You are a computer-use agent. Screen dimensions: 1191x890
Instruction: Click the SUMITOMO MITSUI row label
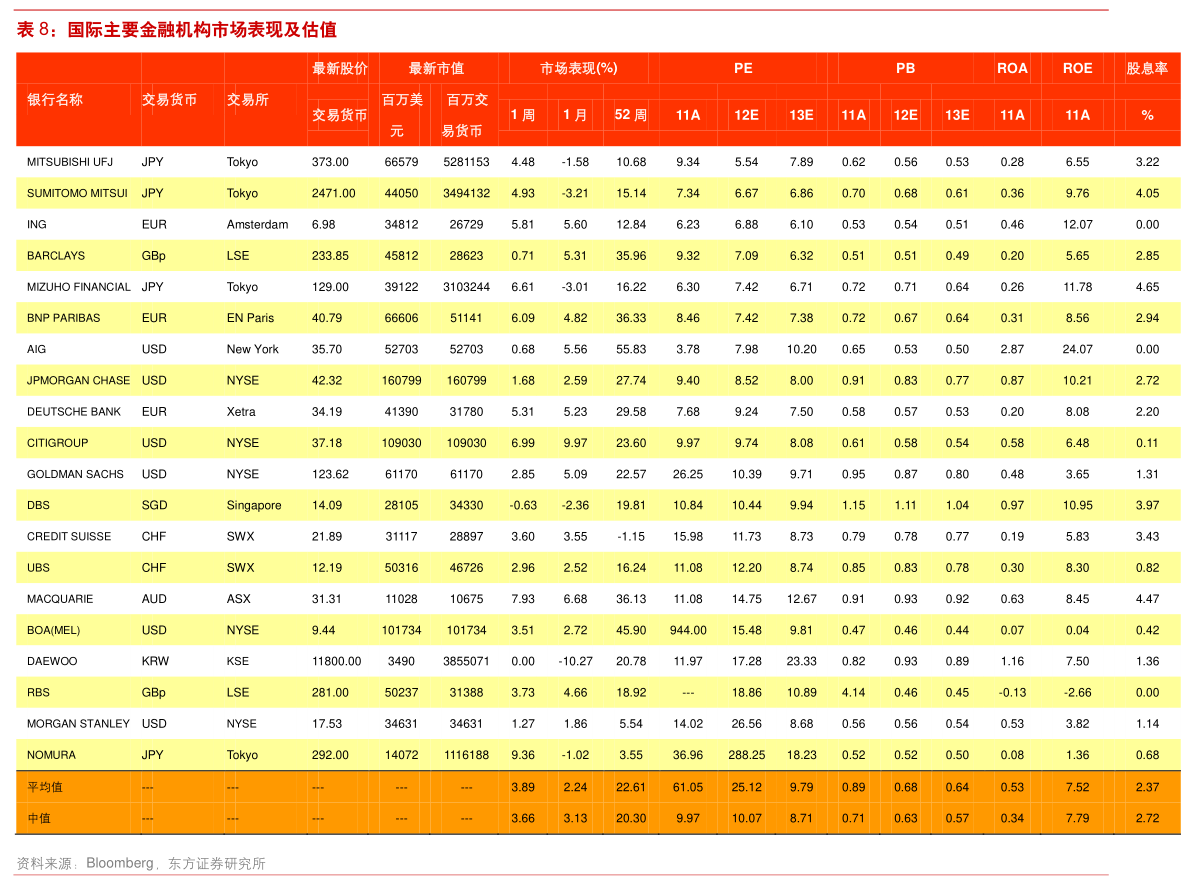[77, 193]
